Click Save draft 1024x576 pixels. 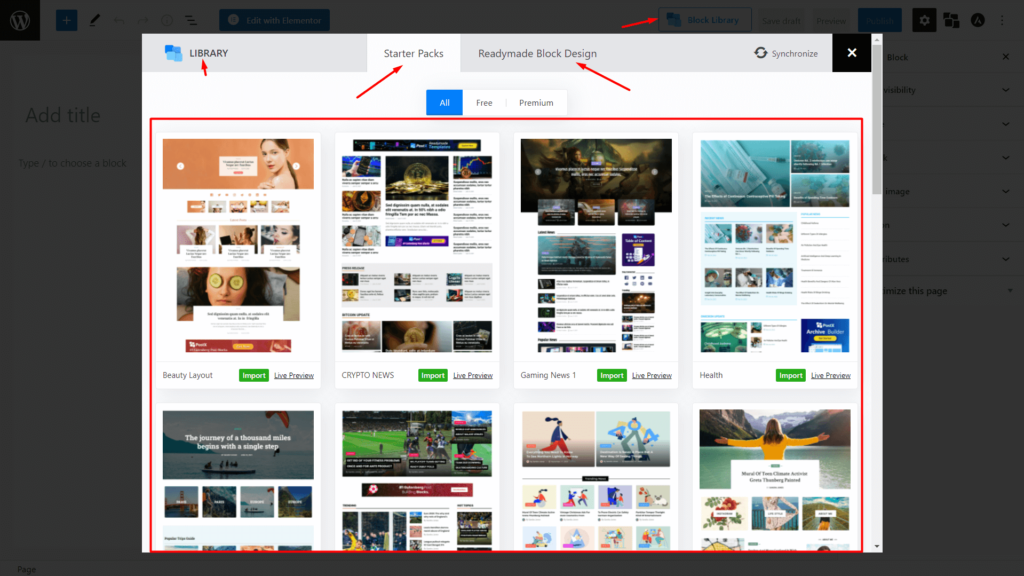(781, 21)
